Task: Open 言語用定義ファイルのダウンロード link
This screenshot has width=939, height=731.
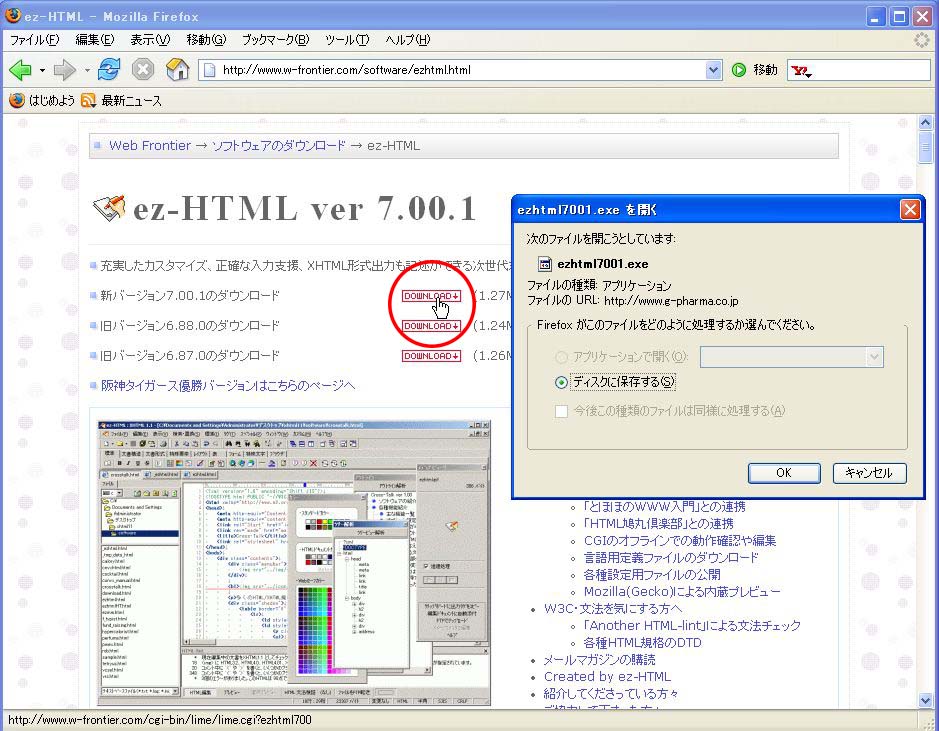Action: pos(671,557)
